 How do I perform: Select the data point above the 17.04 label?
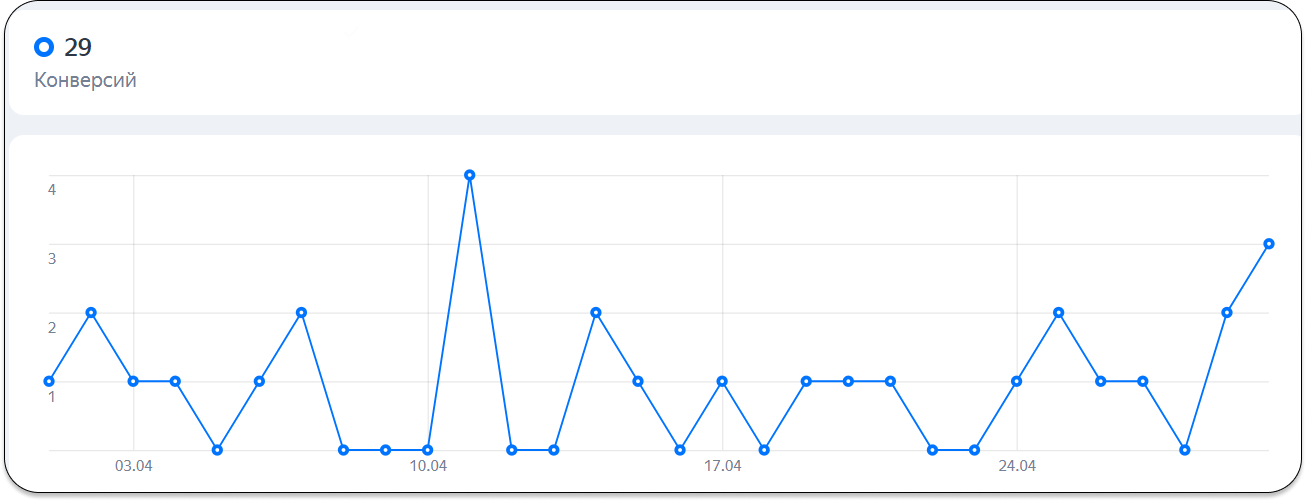(x=722, y=381)
